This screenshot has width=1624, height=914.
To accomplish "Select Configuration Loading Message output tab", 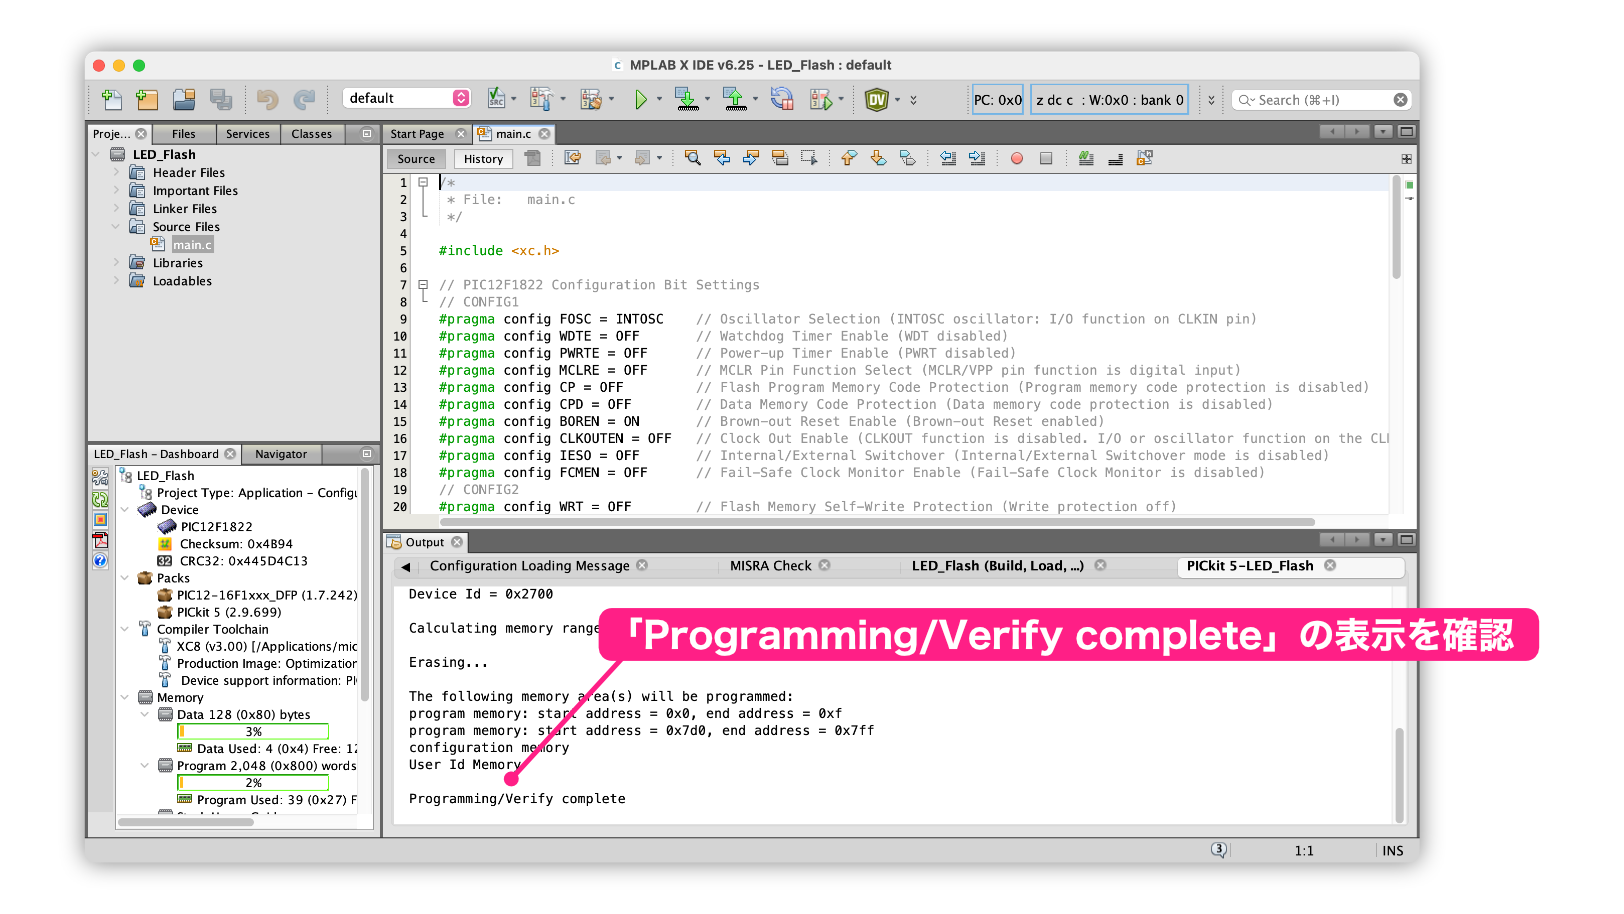I will (x=530, y=566).
